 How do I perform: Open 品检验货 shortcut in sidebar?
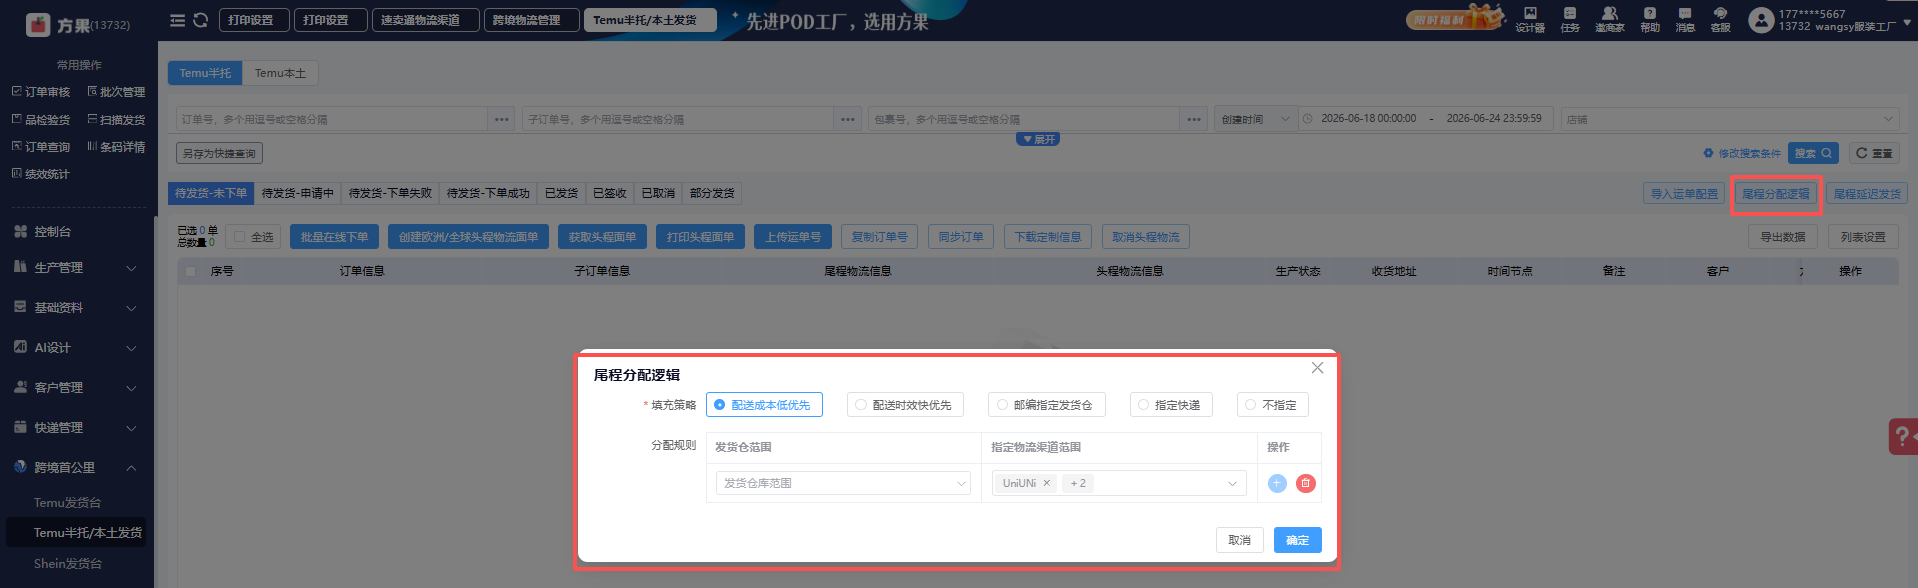[41, 120]
